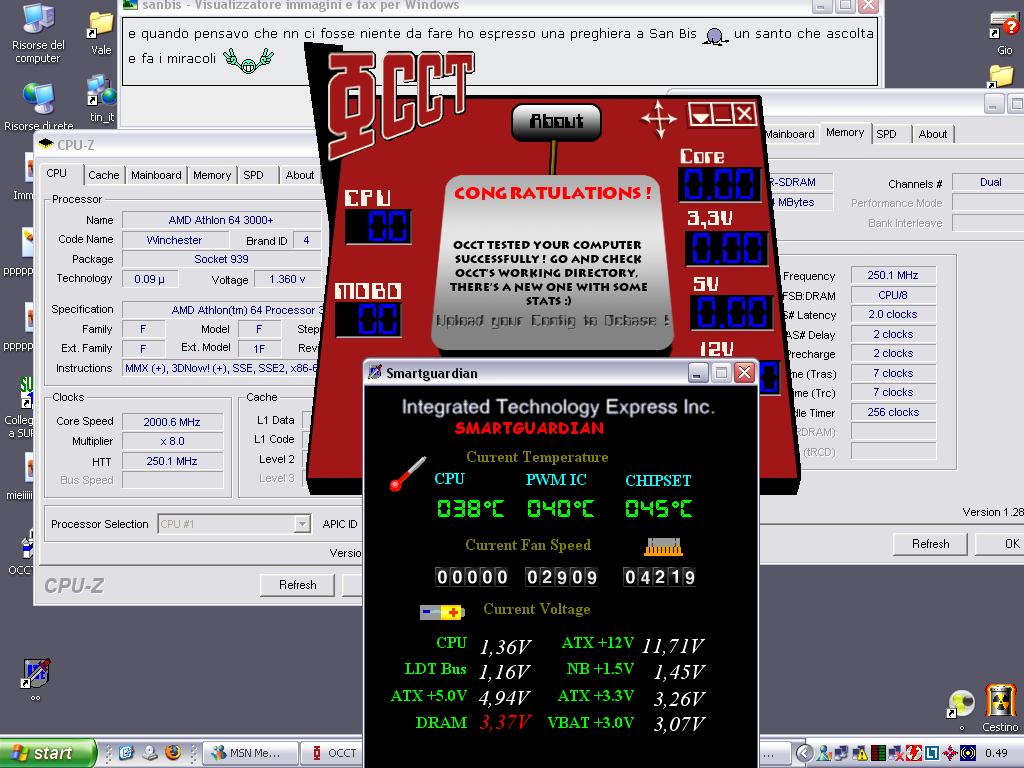Switch to MSN Messenger taskbar button
Image resolution: width=1024 pixels, height=768 pixels.
251,753
